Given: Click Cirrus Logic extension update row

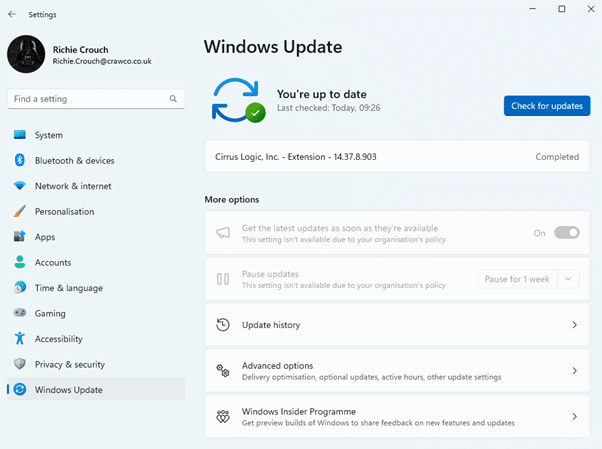Looking at the screenshot, I should (x=397, y=156).
